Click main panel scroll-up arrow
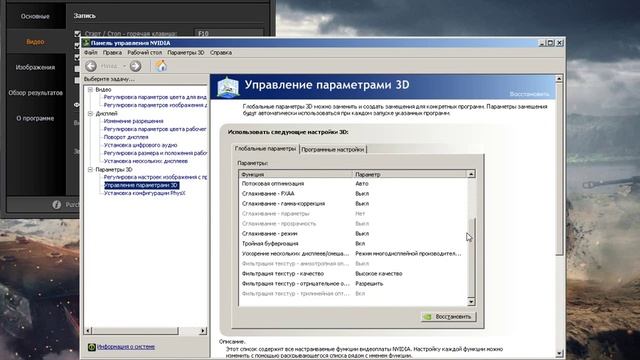Viewport: 640px width, 360px height. coord(559,78)
